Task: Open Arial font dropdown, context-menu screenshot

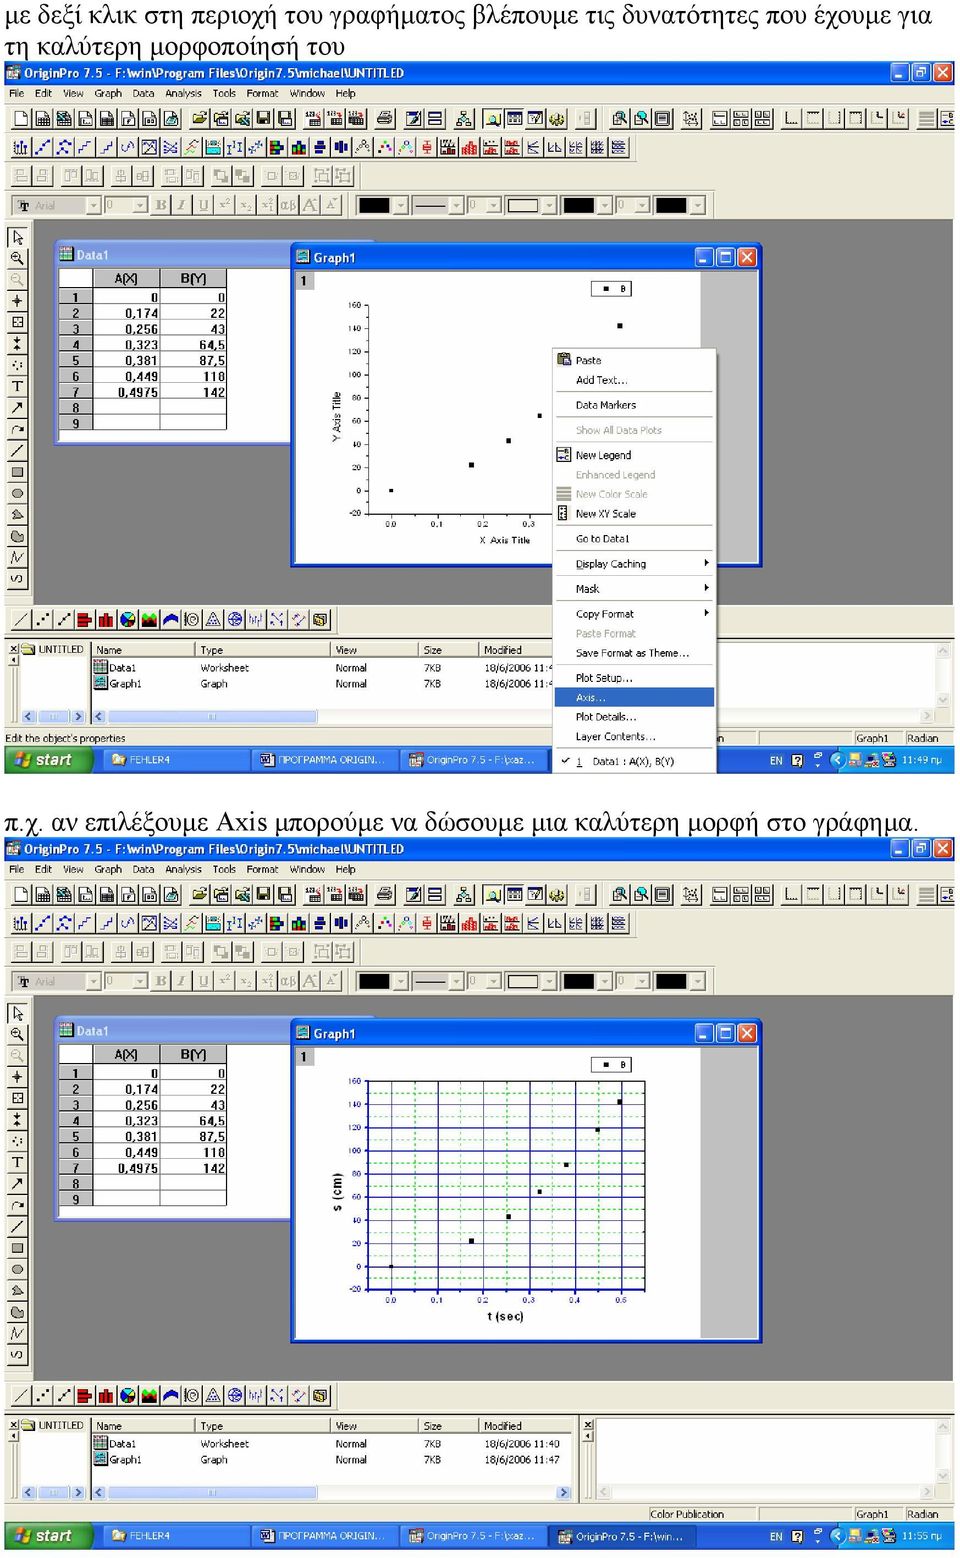Action: tap(93, 205)
